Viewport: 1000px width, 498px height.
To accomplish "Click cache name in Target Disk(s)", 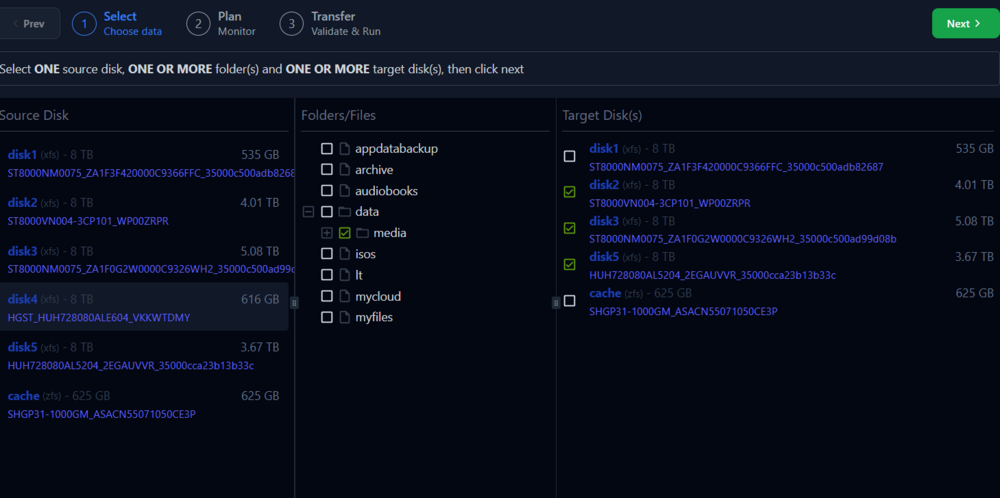I will (x=605, y=293).
